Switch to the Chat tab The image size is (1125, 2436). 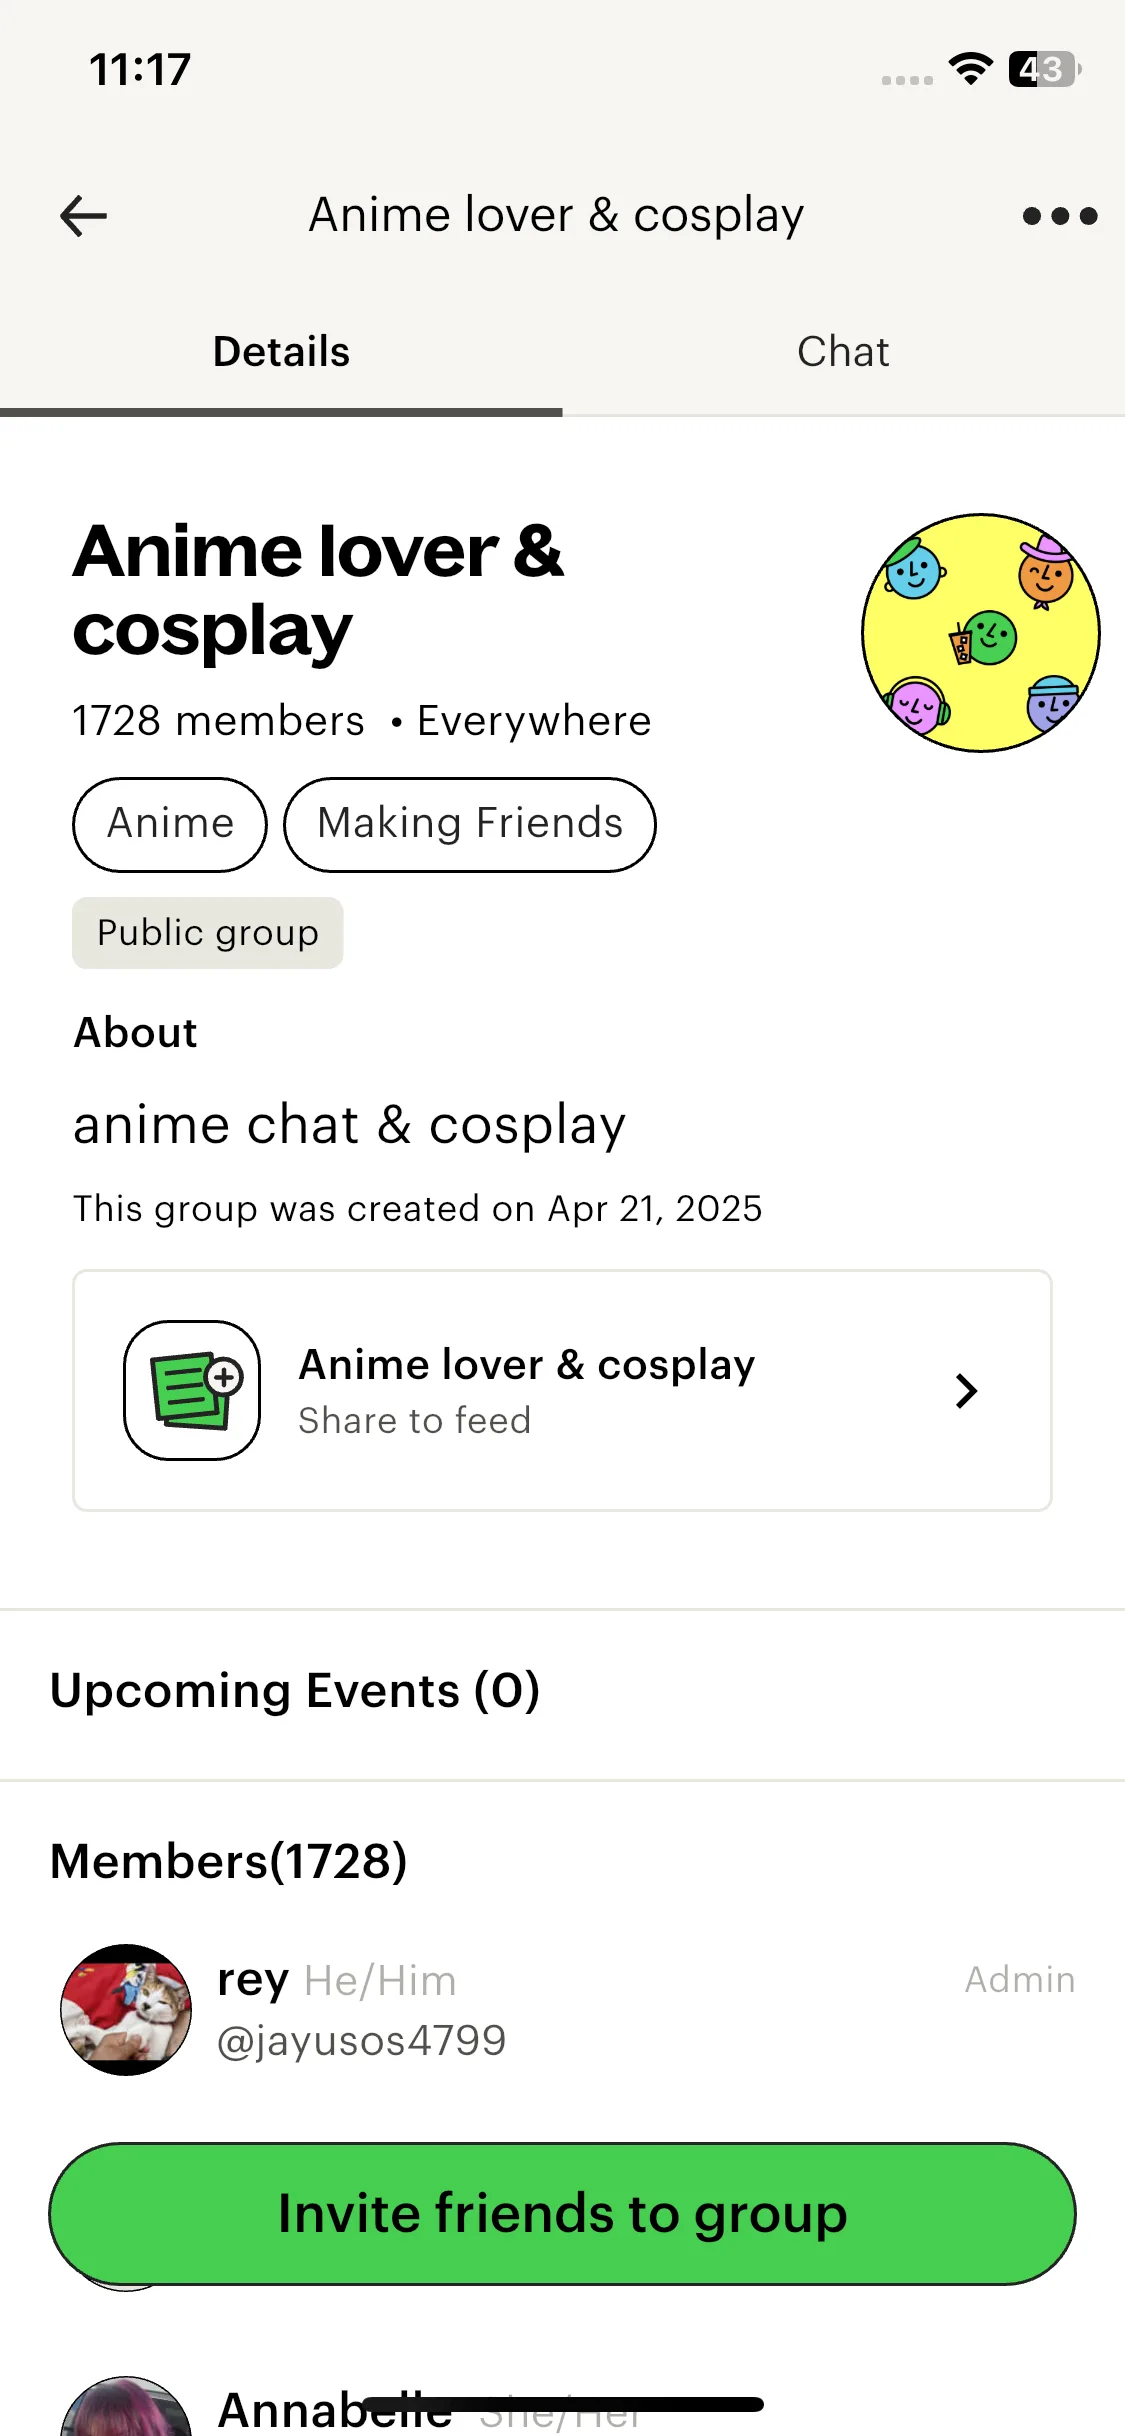point(843,352)
